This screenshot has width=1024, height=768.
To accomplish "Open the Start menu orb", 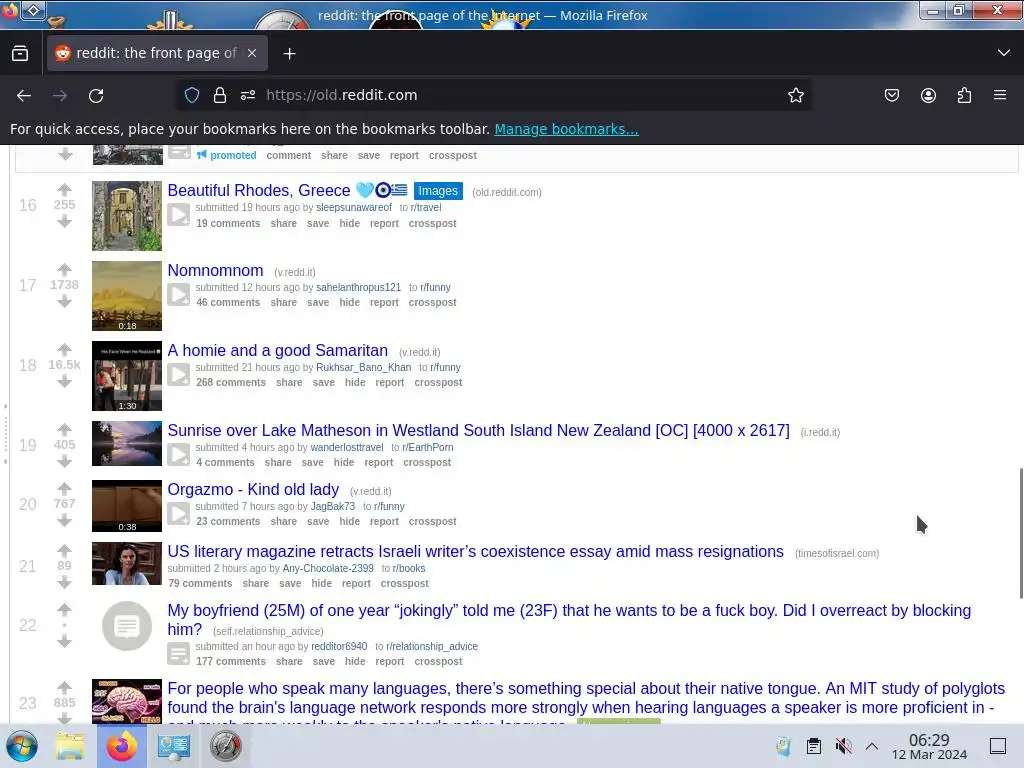I will point(22,746).
